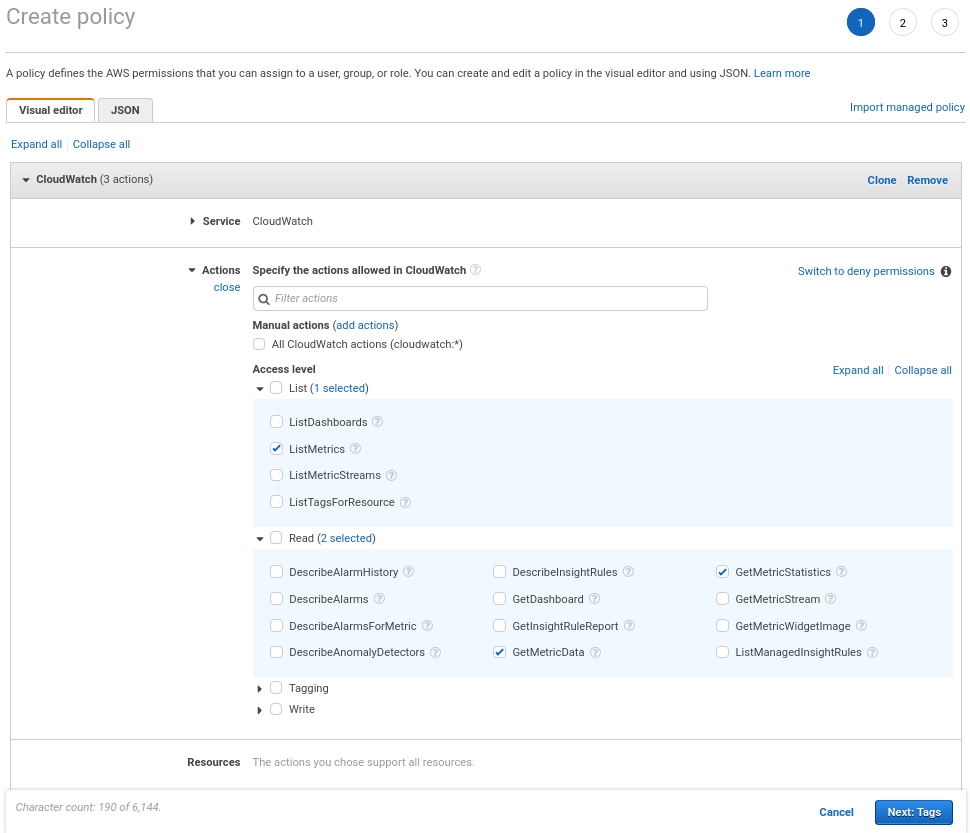Open the Import managed policy link
Viewport: 970px width, 833px height.
[907, 107]
